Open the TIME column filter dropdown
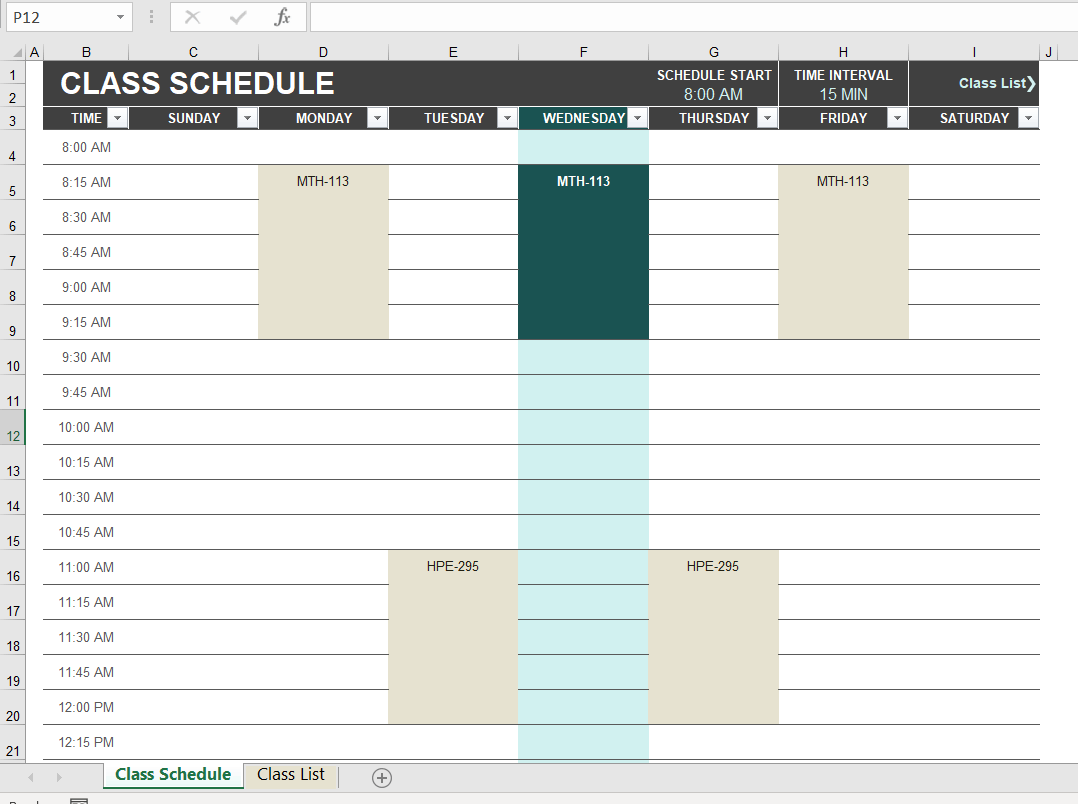Image resolution: width=1078 pixels, height=804 pixels. click(117, 117)
